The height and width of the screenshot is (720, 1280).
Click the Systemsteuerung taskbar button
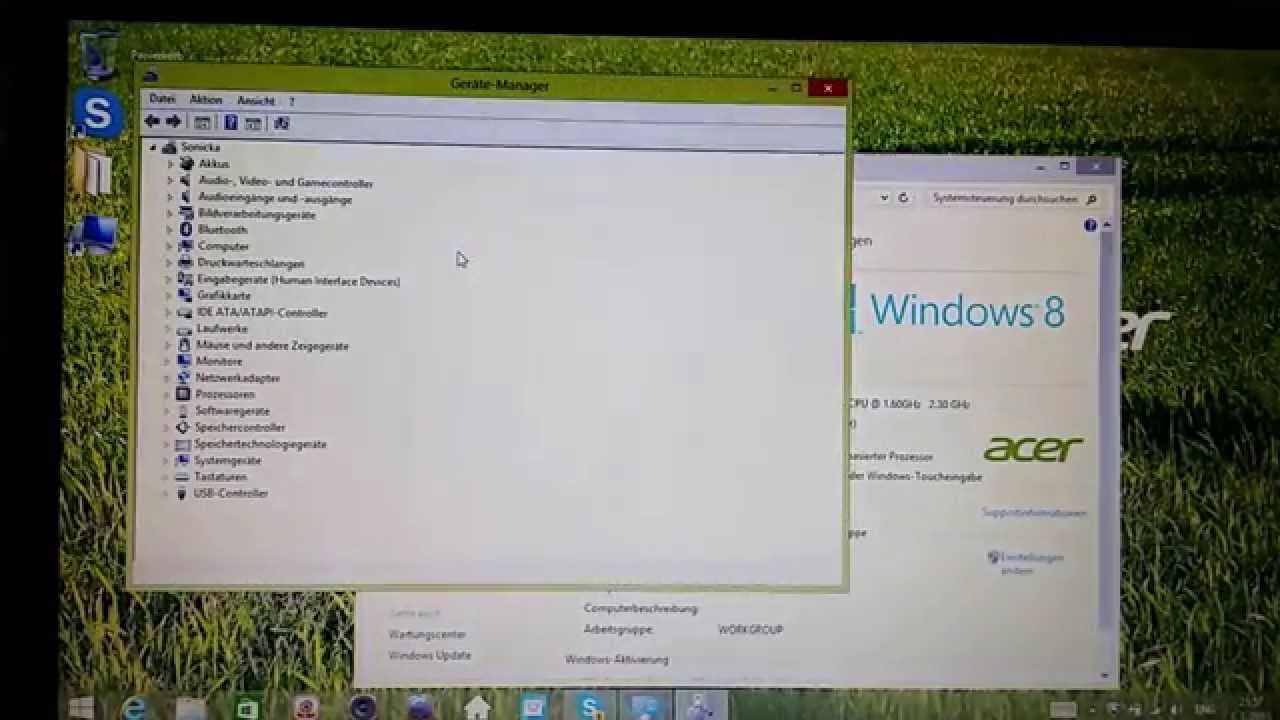pos(647,707)
